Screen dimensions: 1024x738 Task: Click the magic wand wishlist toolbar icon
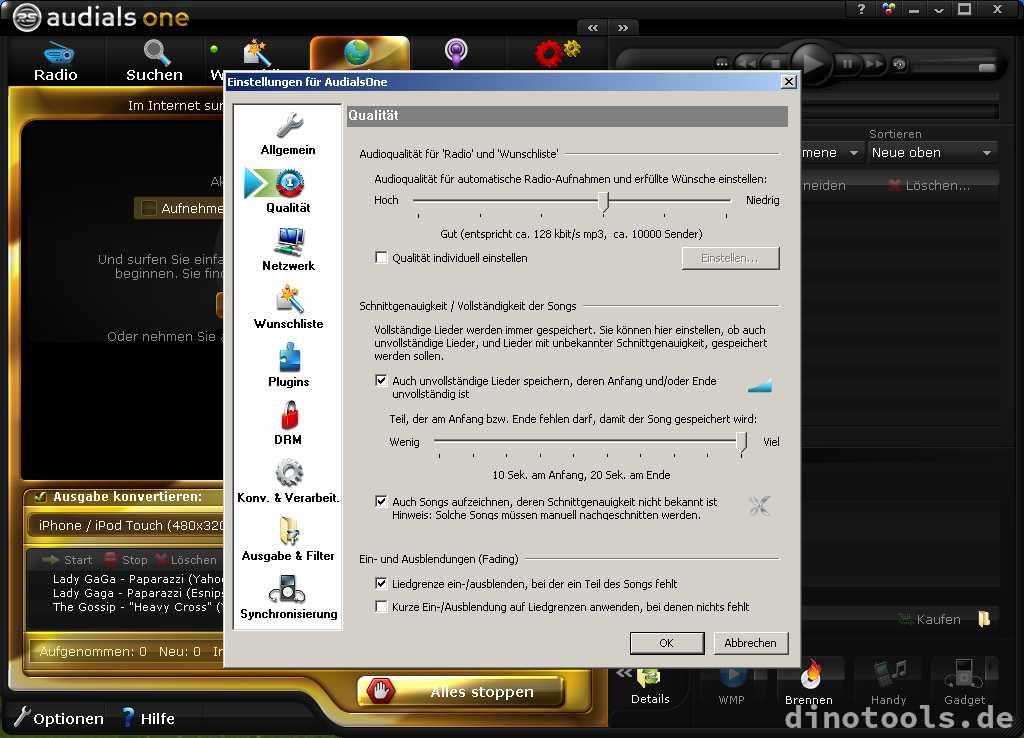(257, 52)
